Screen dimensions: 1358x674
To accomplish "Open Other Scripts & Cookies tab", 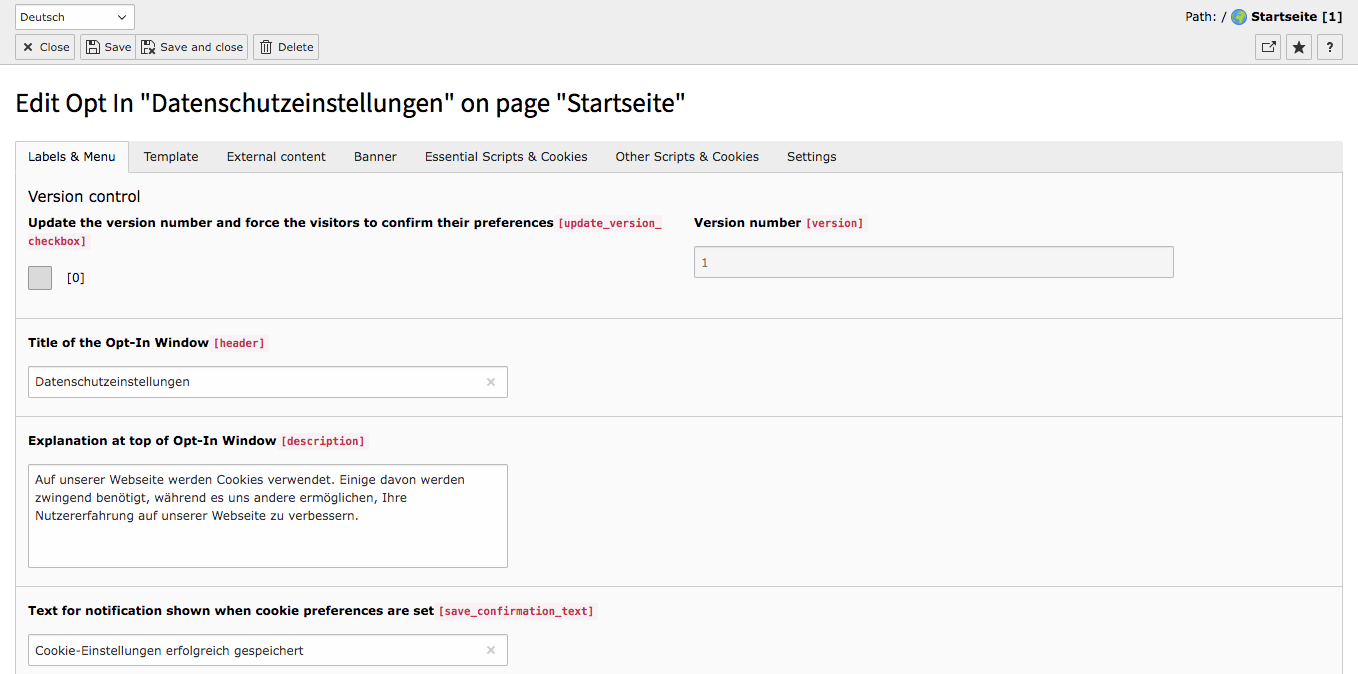I will click(x=687, y=157).
